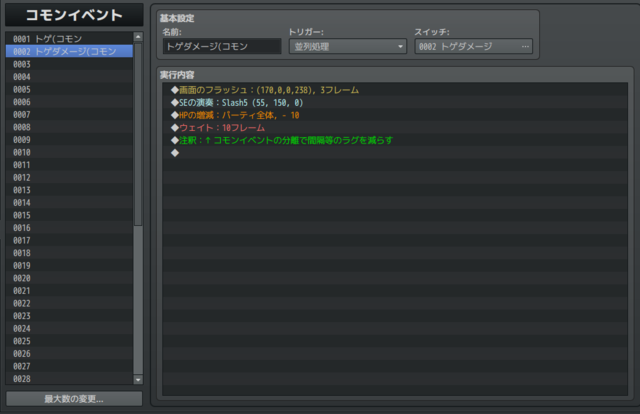Select empty common event 0006

(x=69, y=102)
